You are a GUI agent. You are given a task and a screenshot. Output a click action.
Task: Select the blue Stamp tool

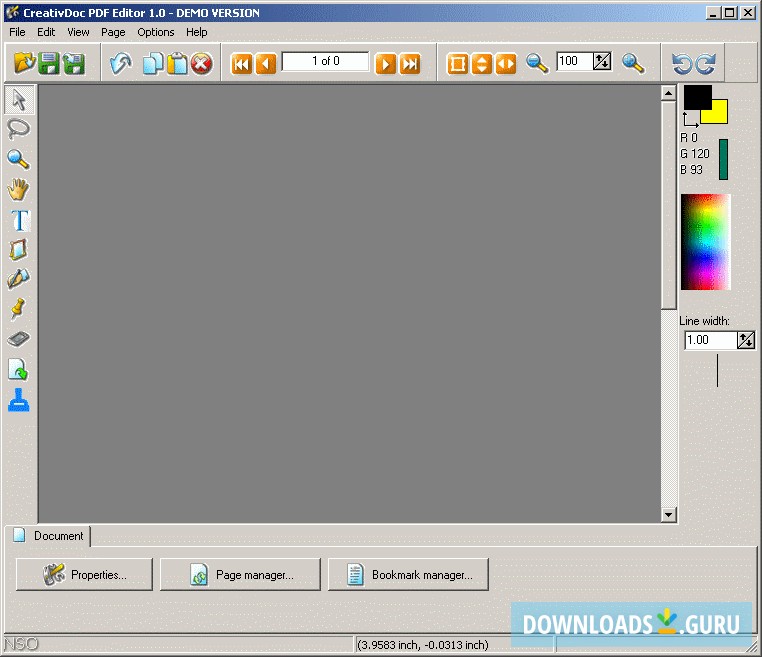18,400
